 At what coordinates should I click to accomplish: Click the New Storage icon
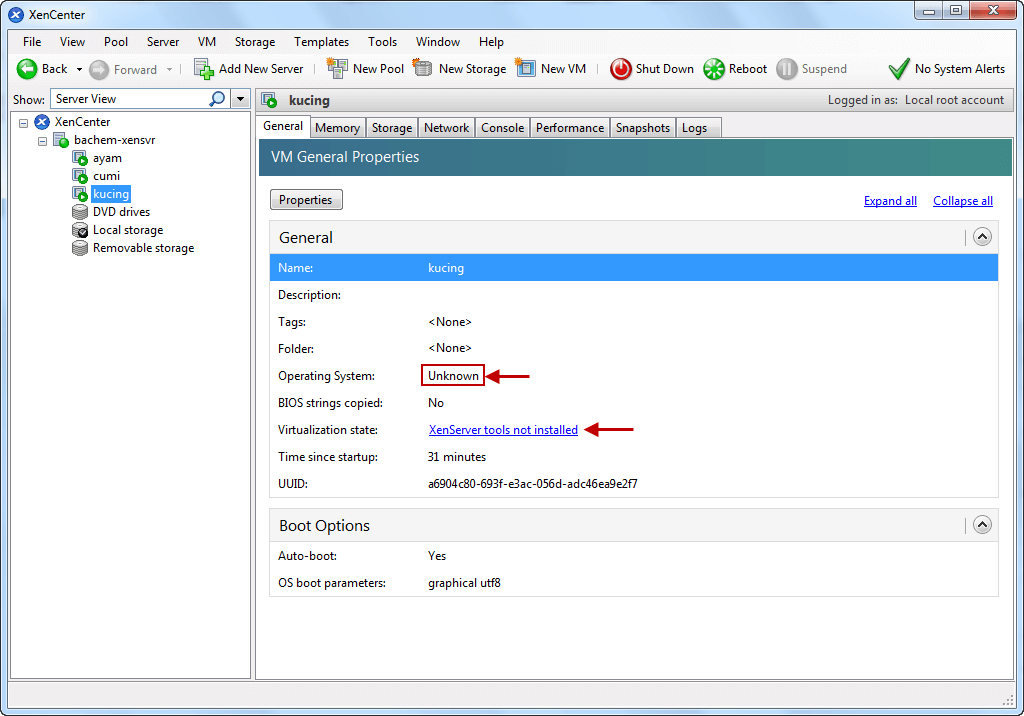(423, 68)
